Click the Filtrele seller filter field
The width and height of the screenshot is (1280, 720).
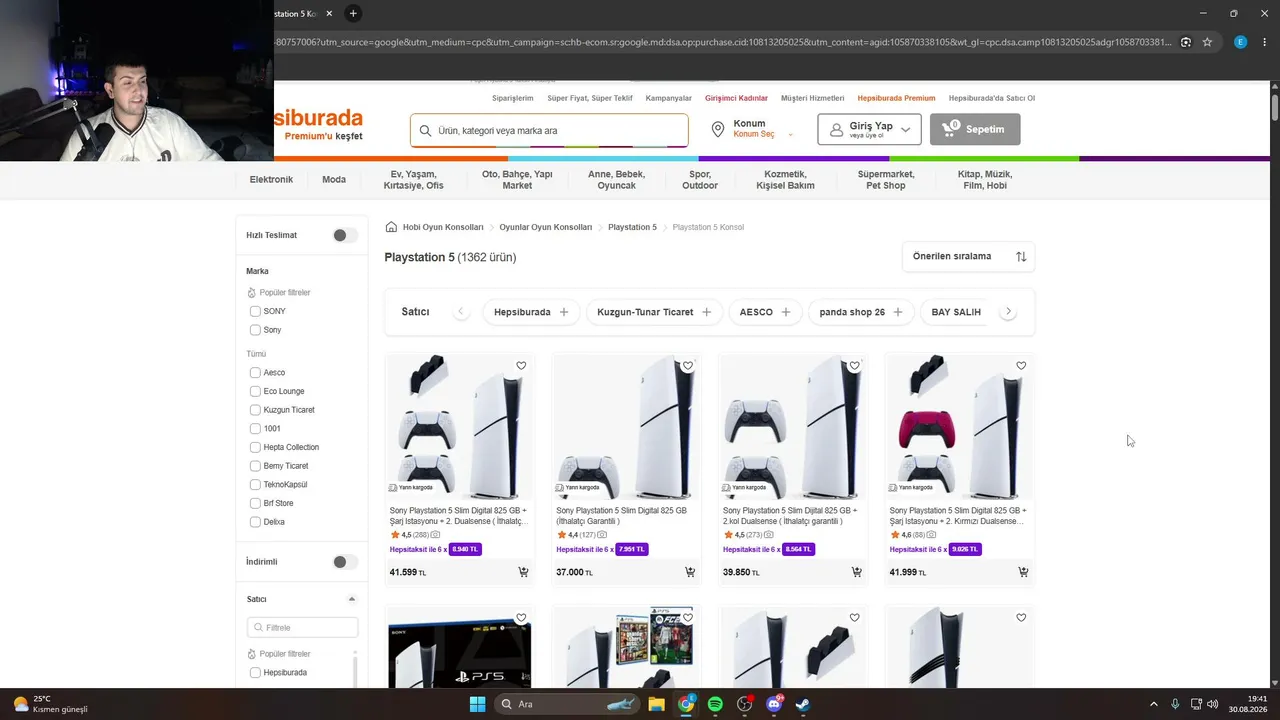[x=302, y=628]
